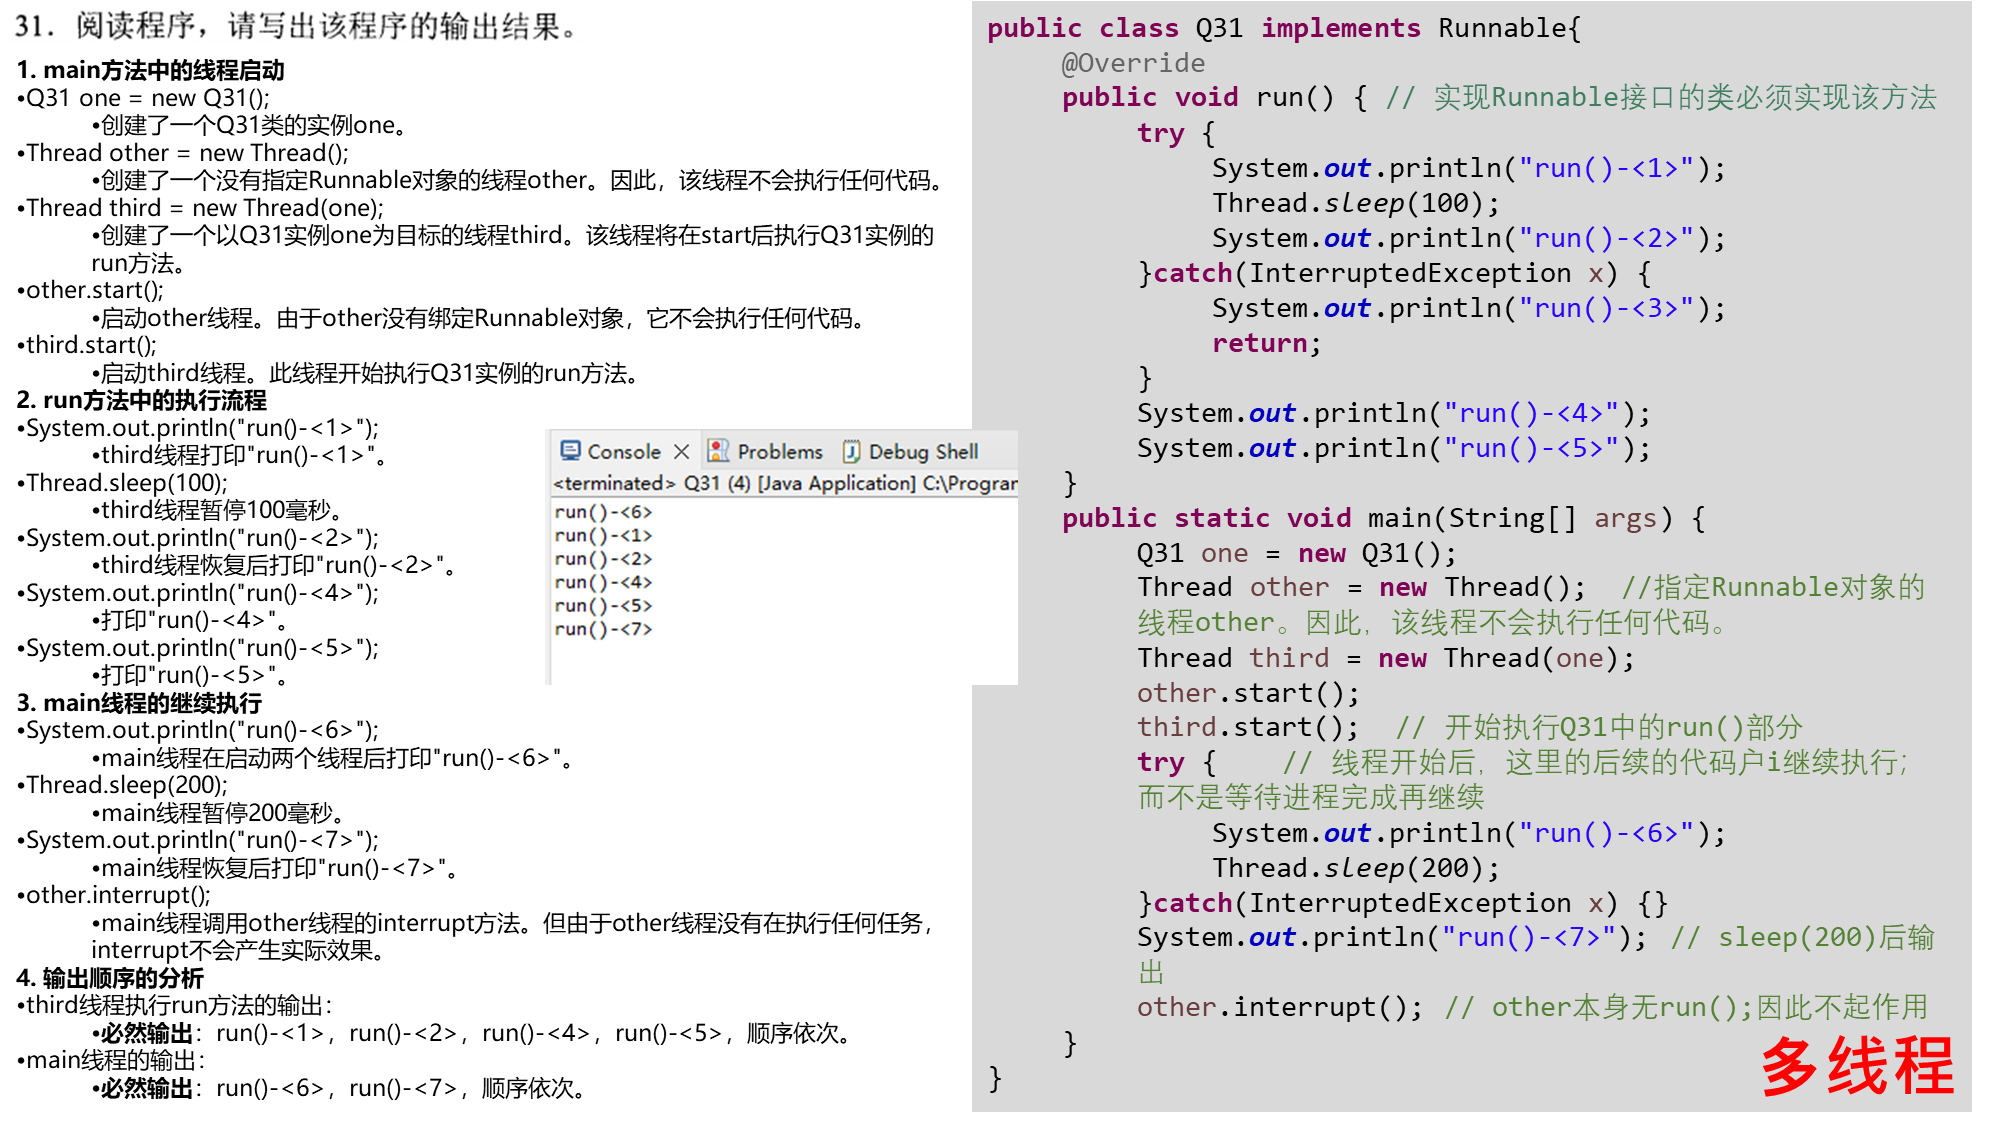Viewport: 1998px width, 1146px height.
Task: Click the run()-<1> console output line
Action: click(x=603, y=535)
